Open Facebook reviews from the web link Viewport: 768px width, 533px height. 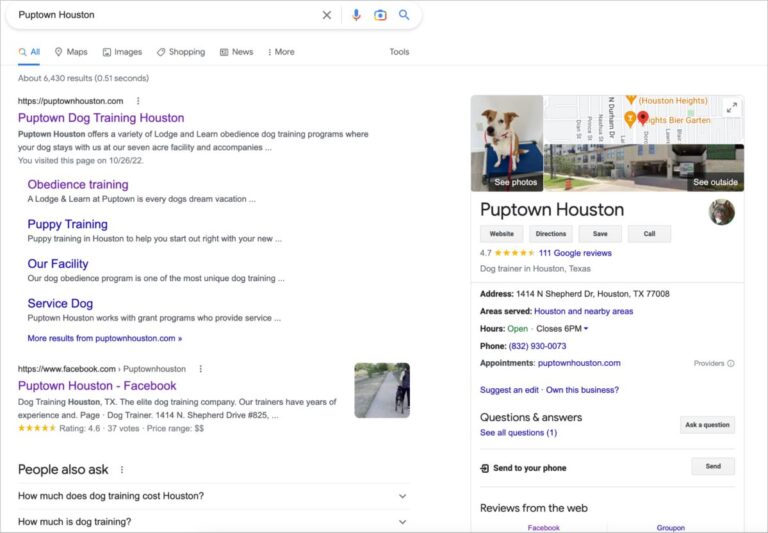544,528
